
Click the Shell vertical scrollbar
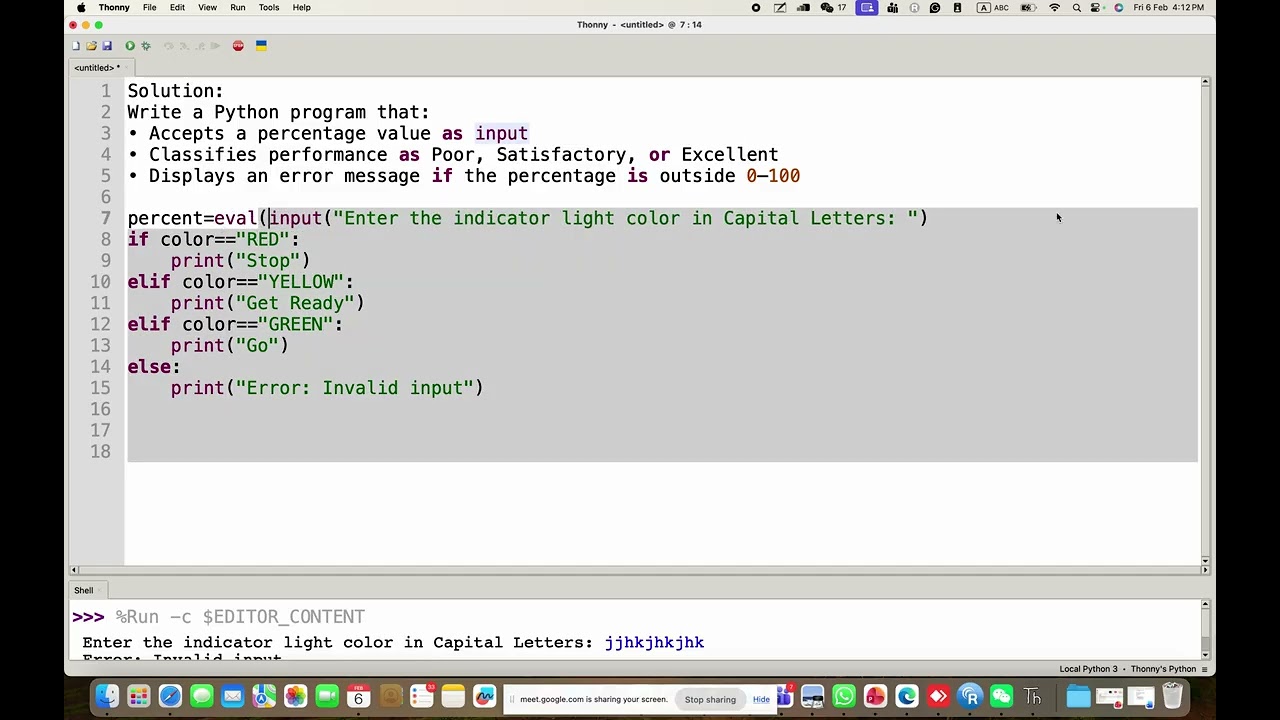[x=1205, y=629]
